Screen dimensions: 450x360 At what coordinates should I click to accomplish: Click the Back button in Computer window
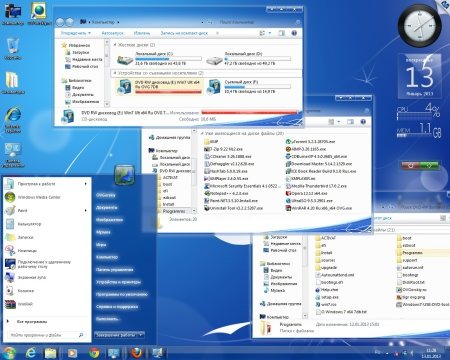[60, 22]
